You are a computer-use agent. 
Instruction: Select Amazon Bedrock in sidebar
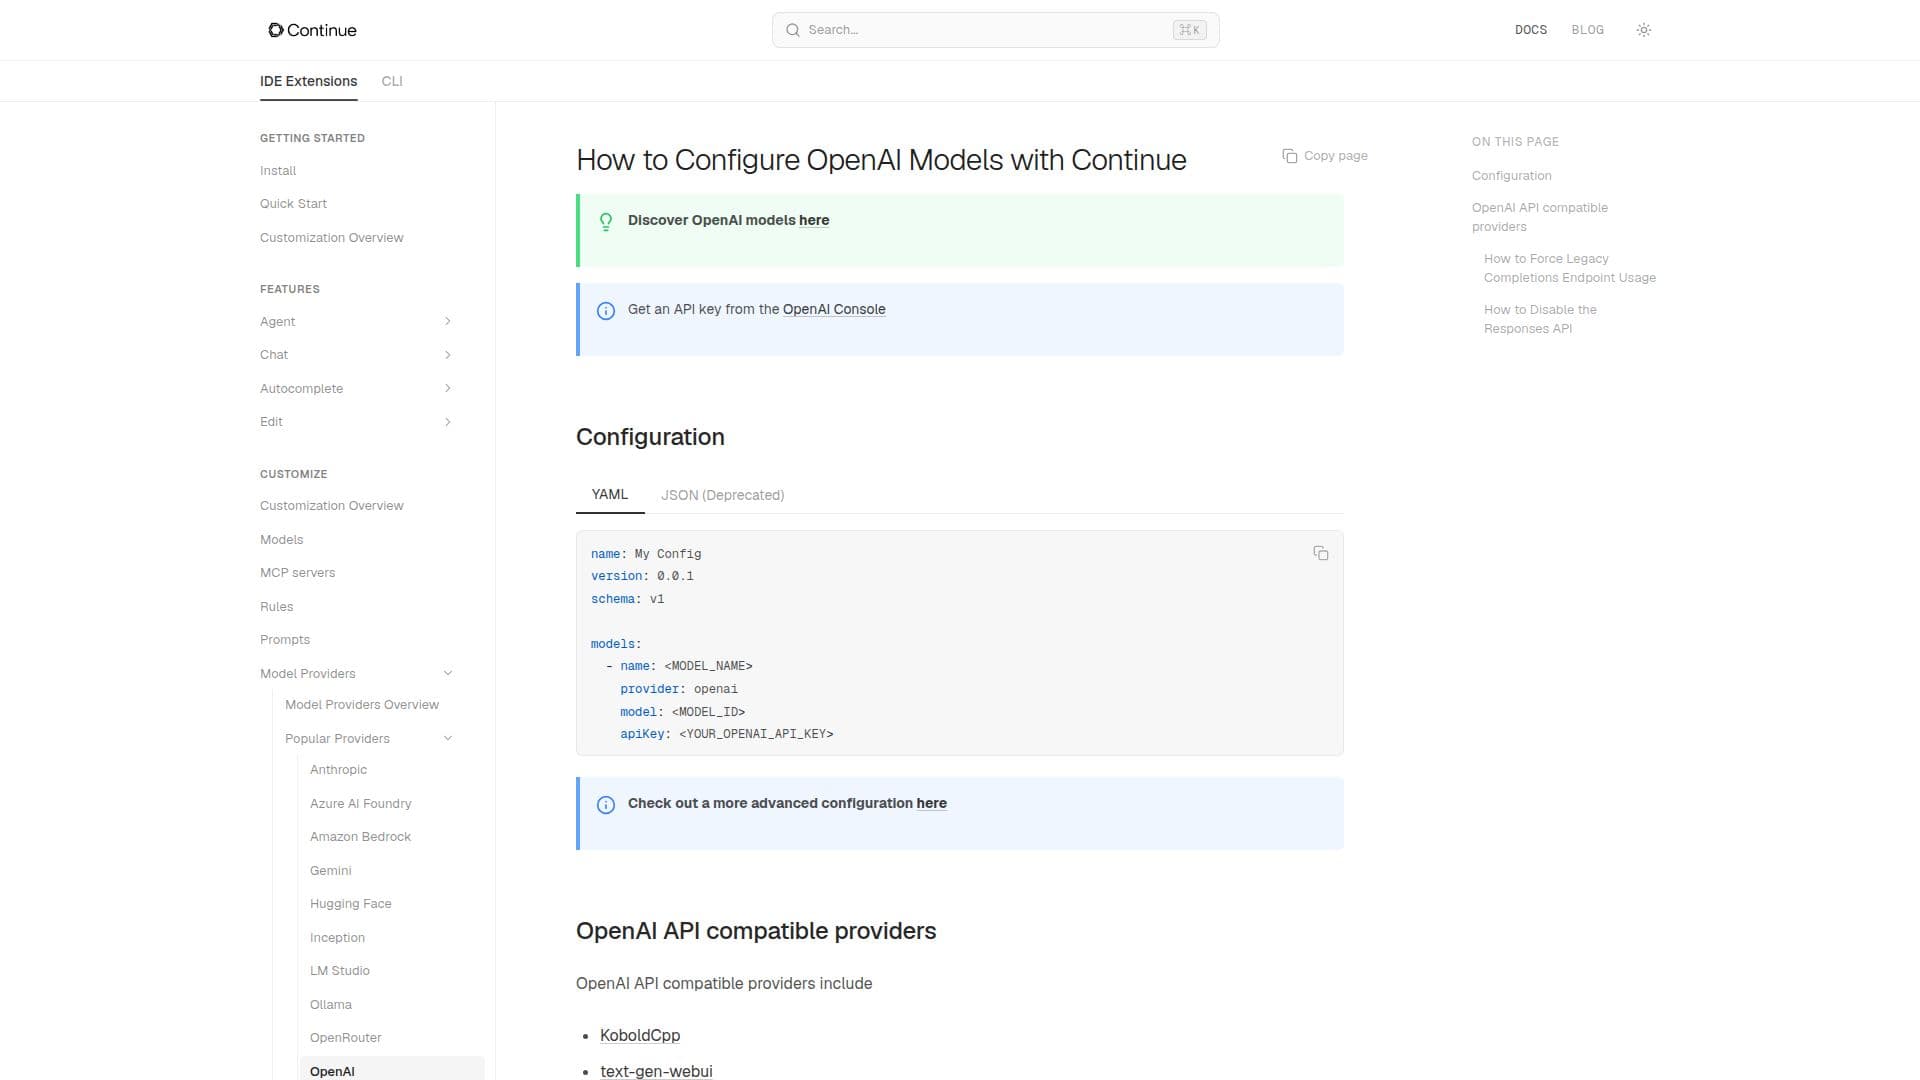point(360,837)
